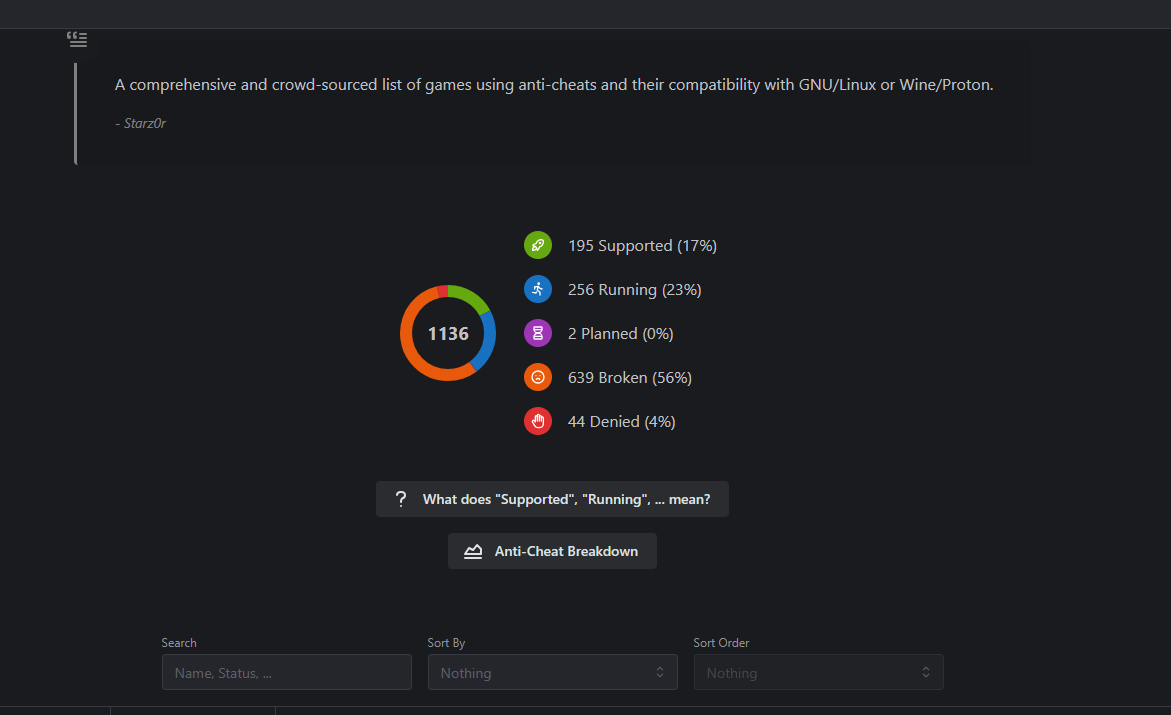
Task: Click the red Denied hand icon
Action: [538, 421]
